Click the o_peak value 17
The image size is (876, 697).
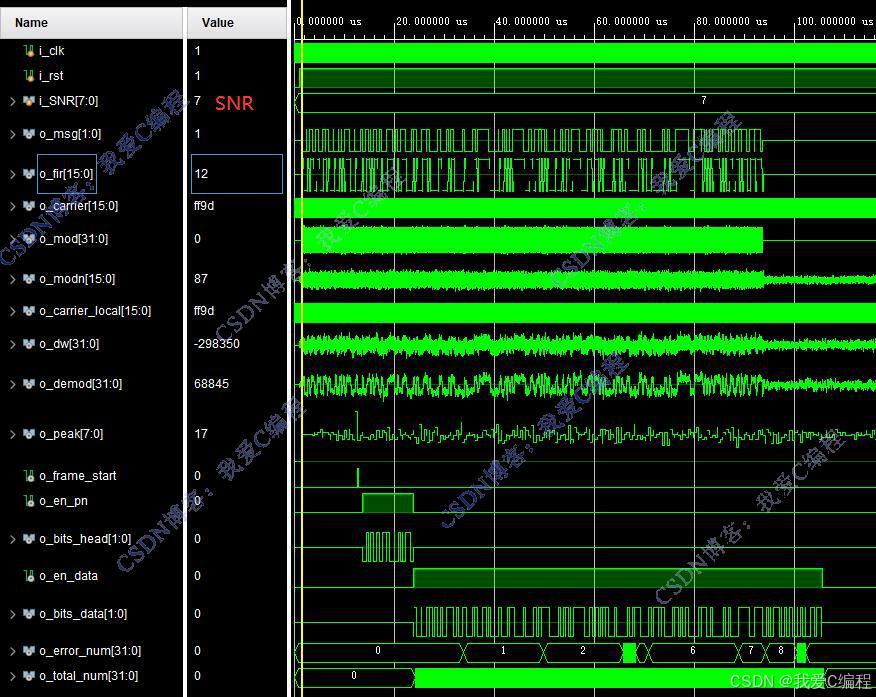[x=201, y=433]
